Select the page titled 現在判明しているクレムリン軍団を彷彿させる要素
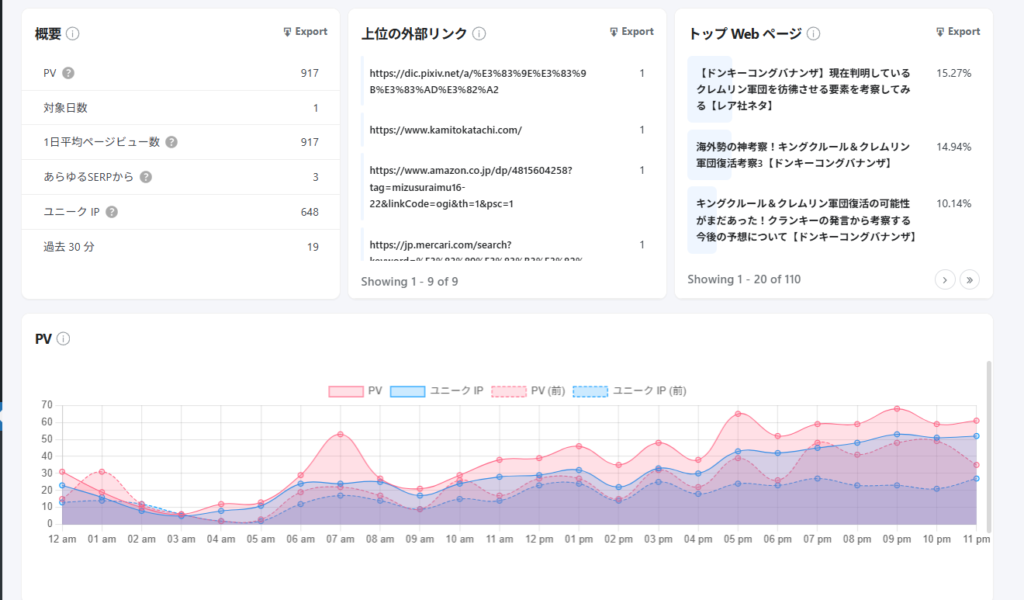 pyautogui.click(x=803, y=89)
